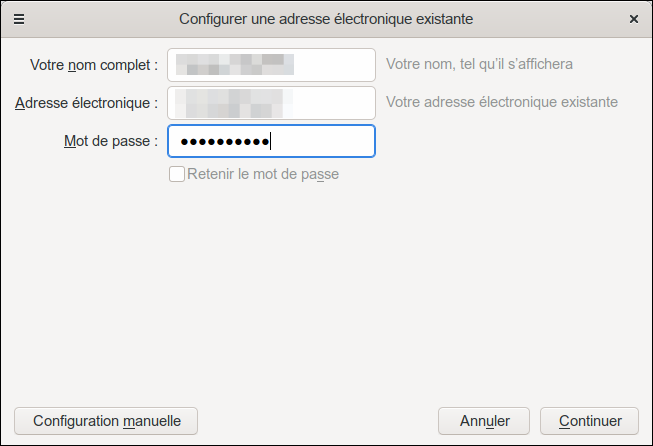Enable Retenir le mot de passe checkbox
This screenshot has height=446, width=653.
177,174
